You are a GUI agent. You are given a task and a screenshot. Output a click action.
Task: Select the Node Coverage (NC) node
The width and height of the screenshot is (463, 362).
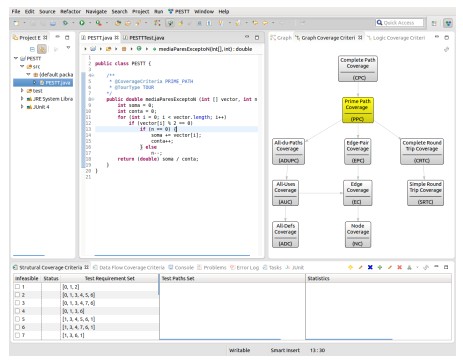(x=358, y=235)
